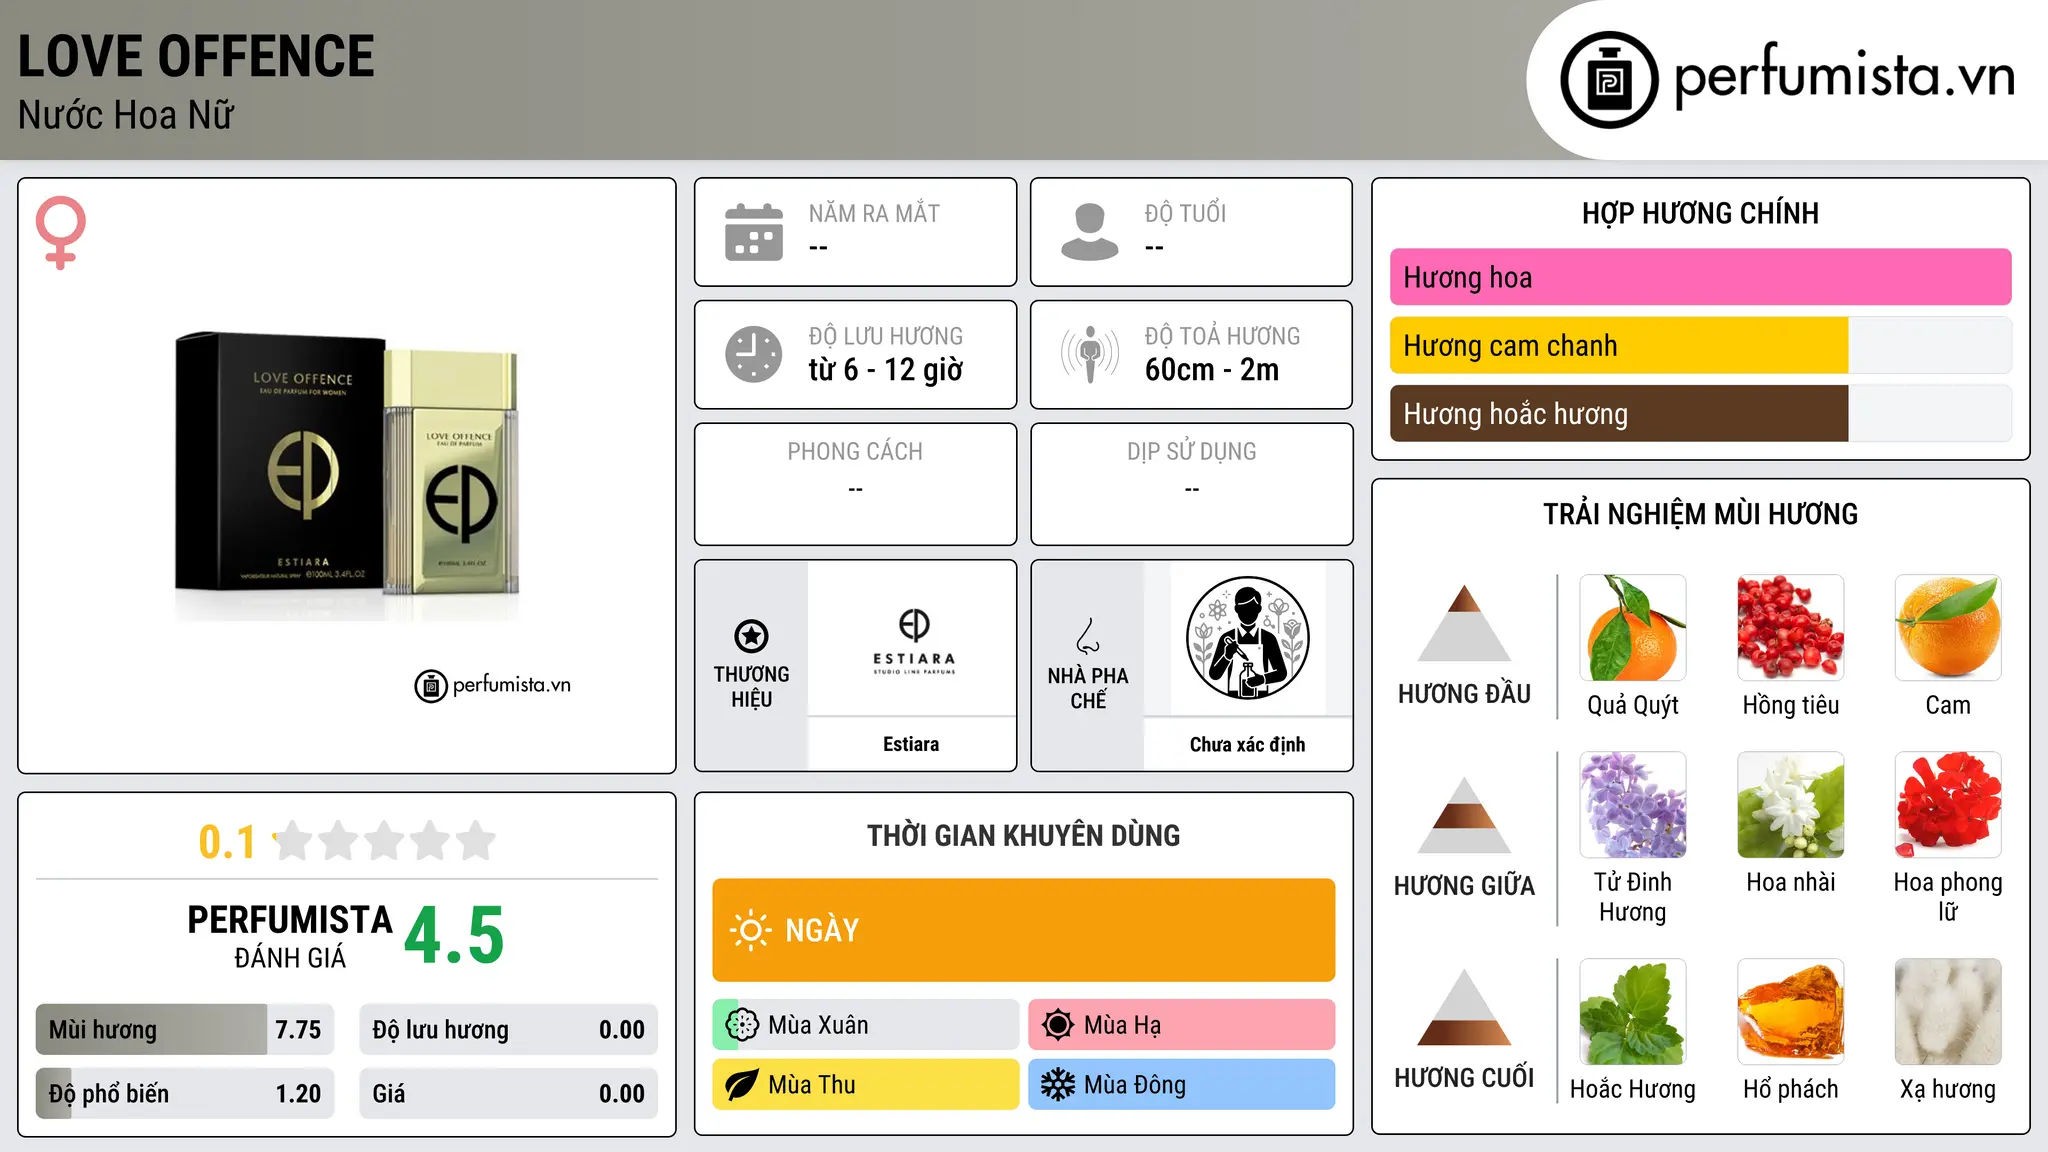Image resolution: width=2048 pixels, height=1152 pixels.
Task: Click the yellow Hương cam chanh accord bar
Action: 1700,346
